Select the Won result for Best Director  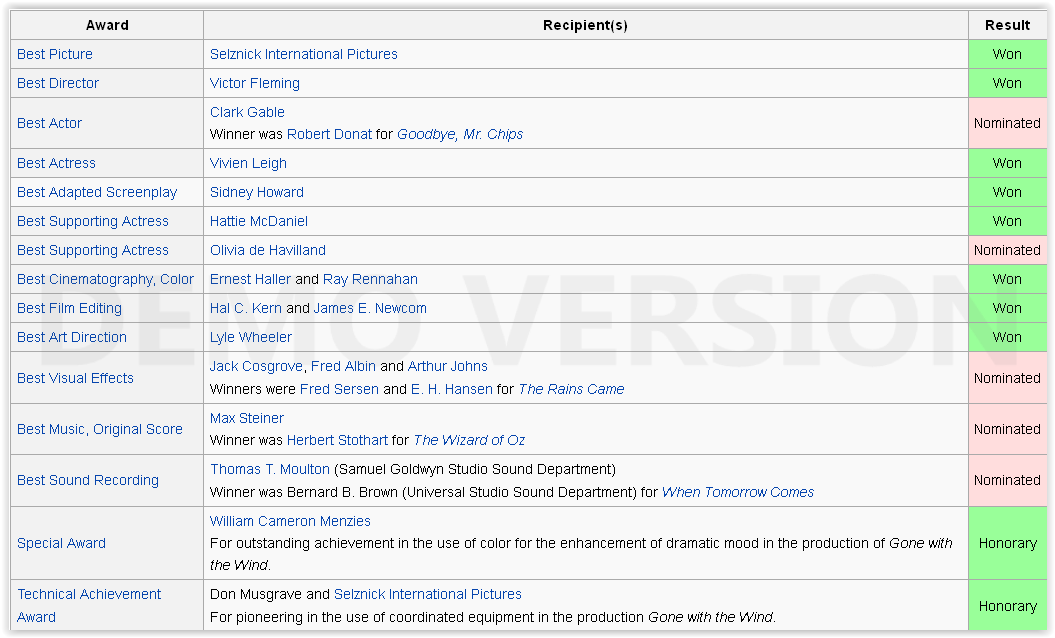1007,83
